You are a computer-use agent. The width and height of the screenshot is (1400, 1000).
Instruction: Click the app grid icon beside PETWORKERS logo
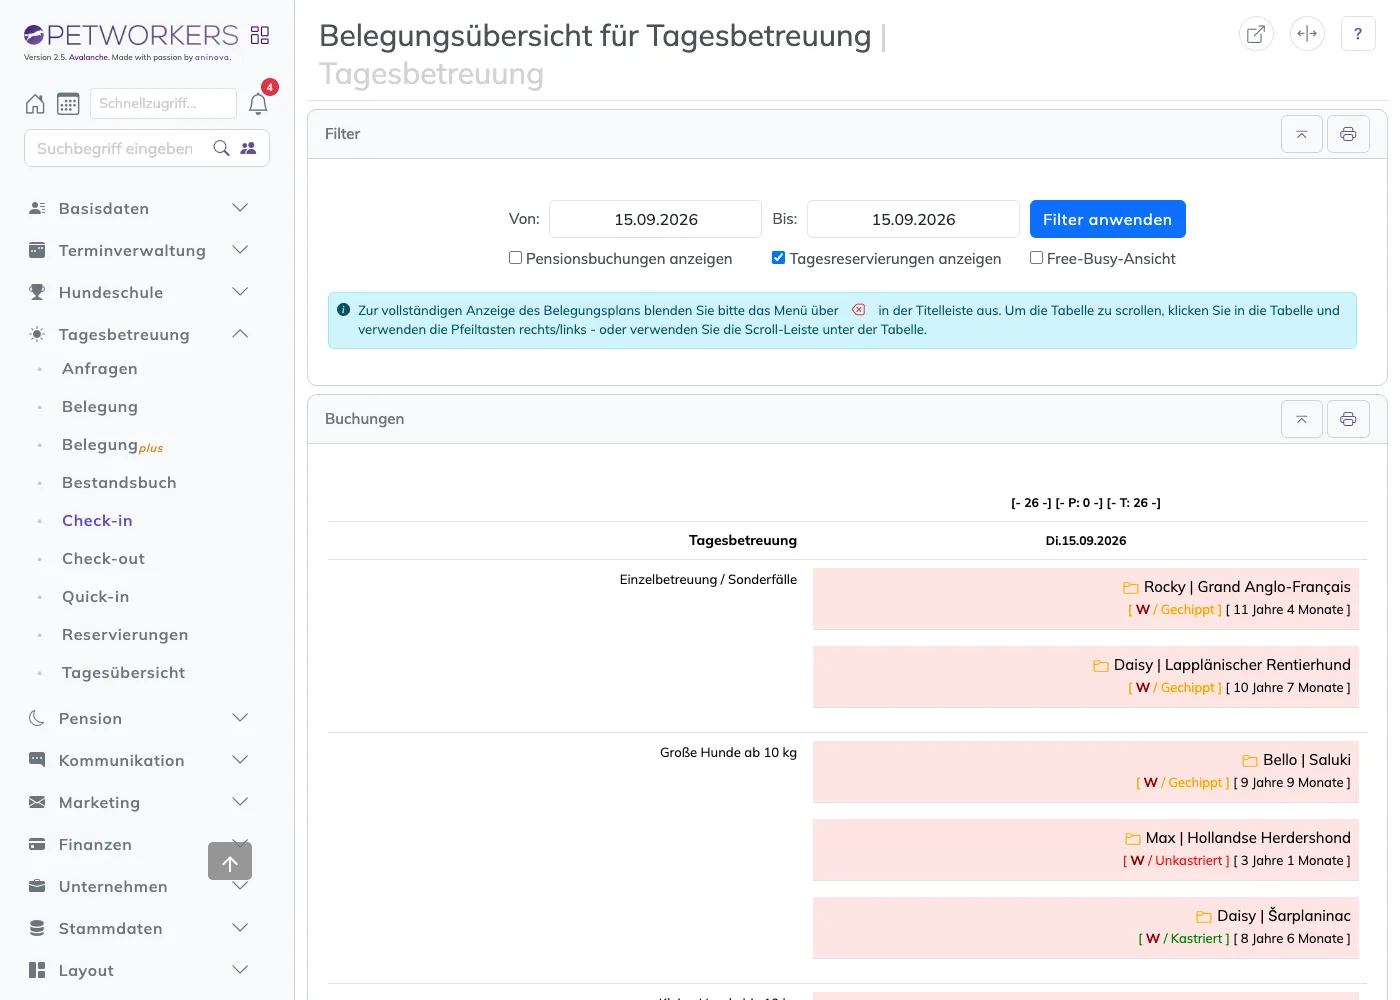click(260, 35)
